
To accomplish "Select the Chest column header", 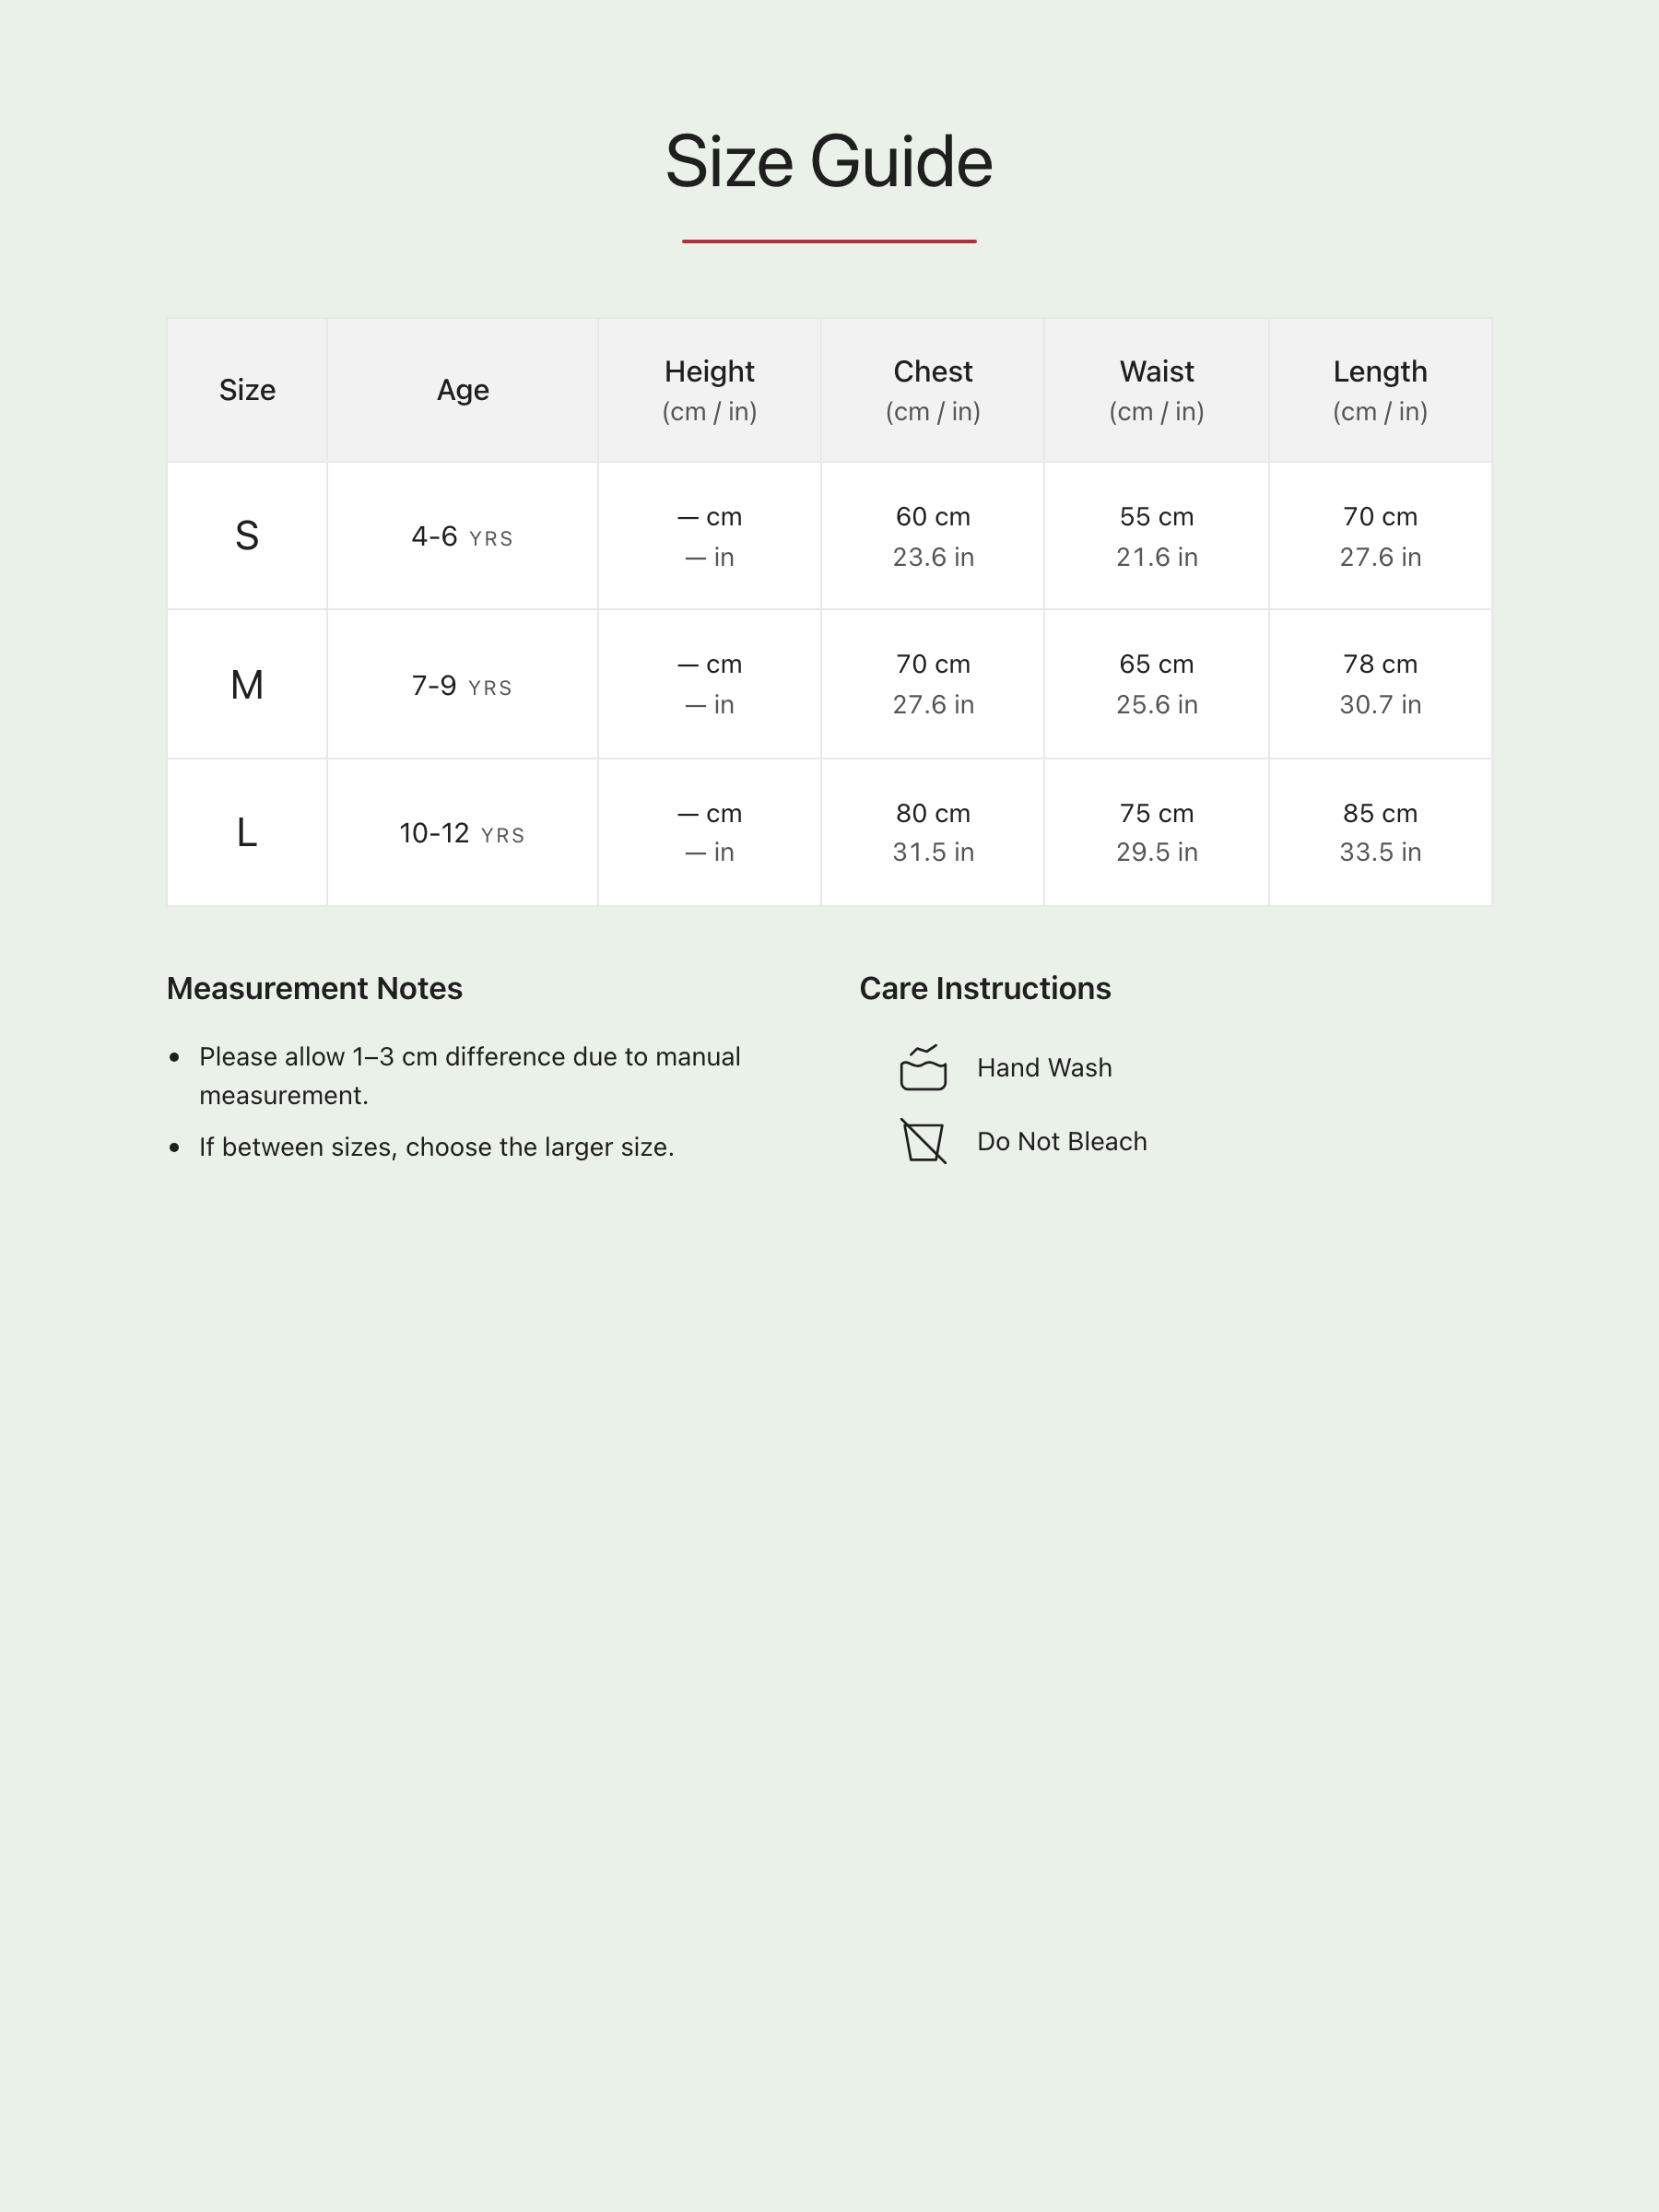I will [932, 372].
